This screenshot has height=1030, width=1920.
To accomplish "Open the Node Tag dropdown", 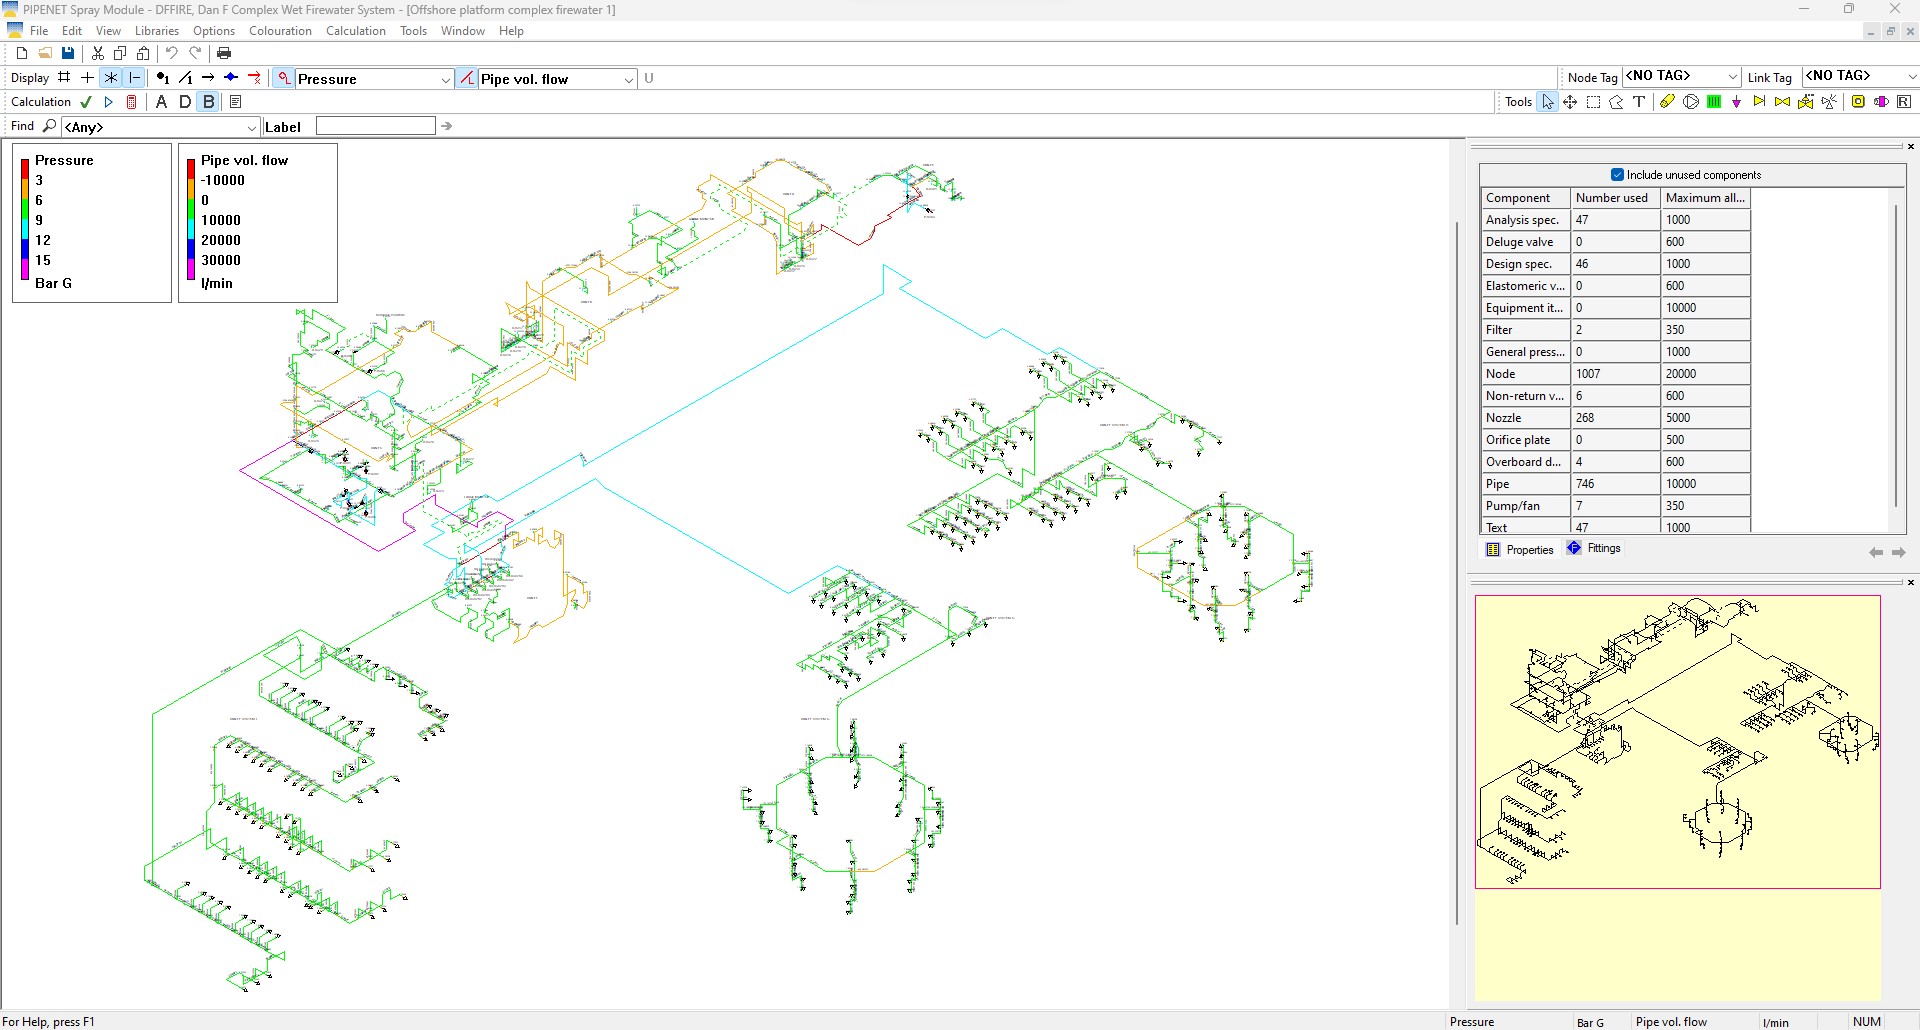I will coord(1733,76).
